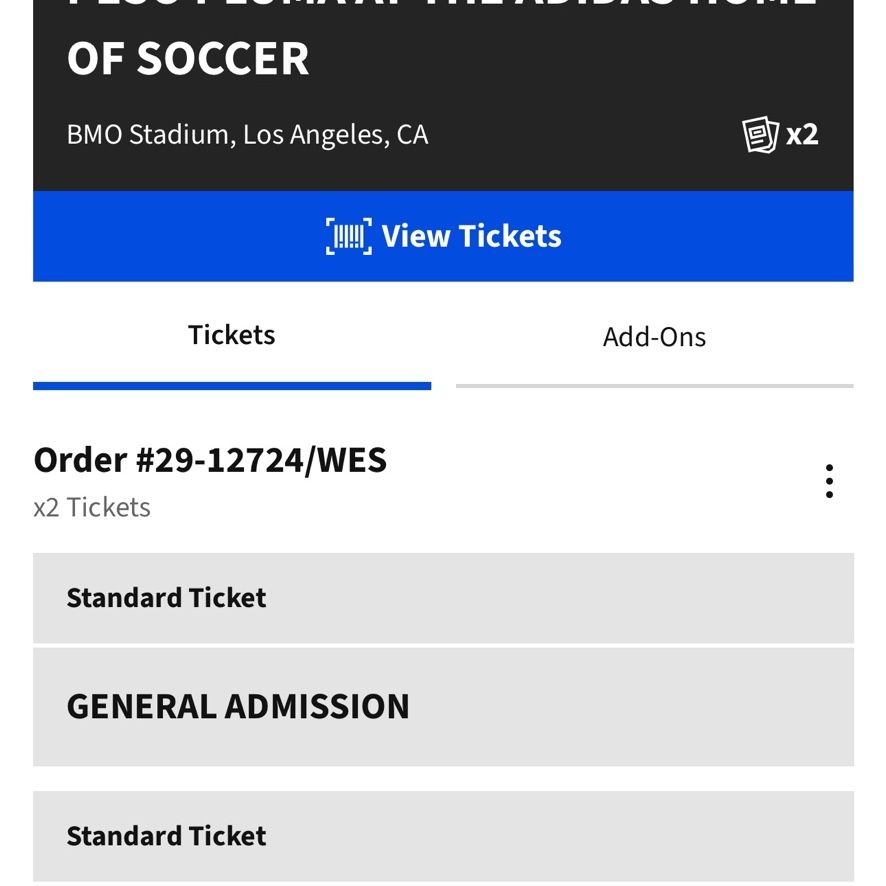Tap the x2 count in dark header
The width and height of the screenshot is (886, 886).
tap(802, 134)
